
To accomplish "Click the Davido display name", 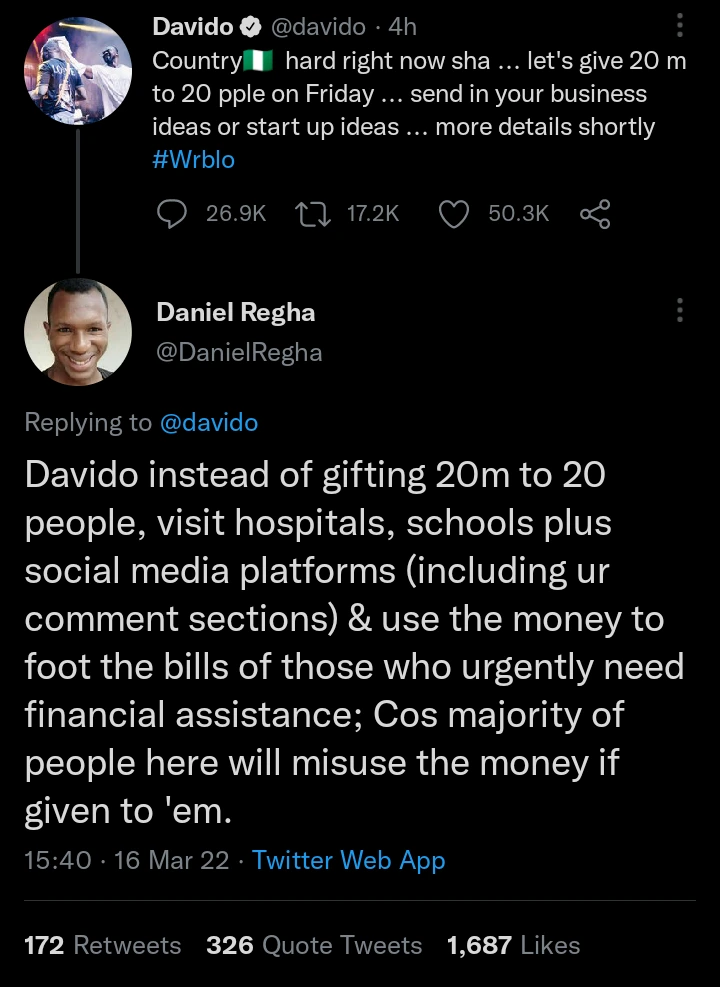I will 192,28.
